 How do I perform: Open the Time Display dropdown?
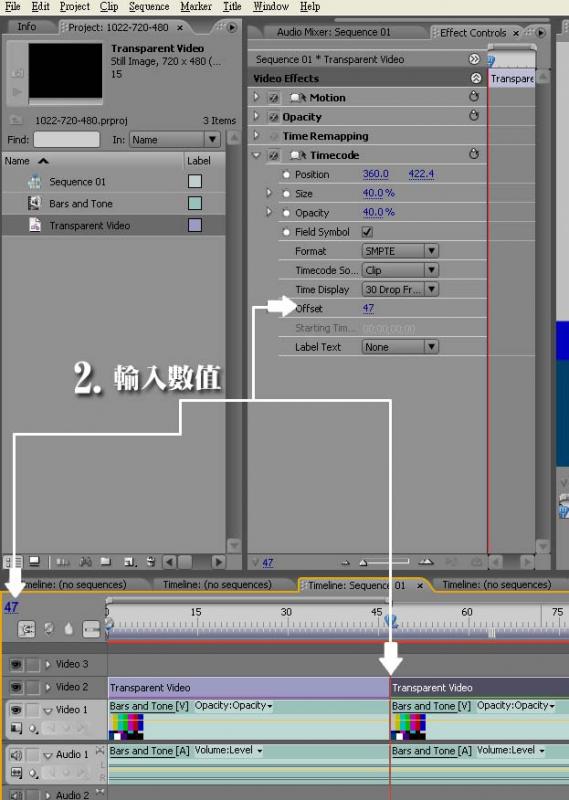[400, 289]
